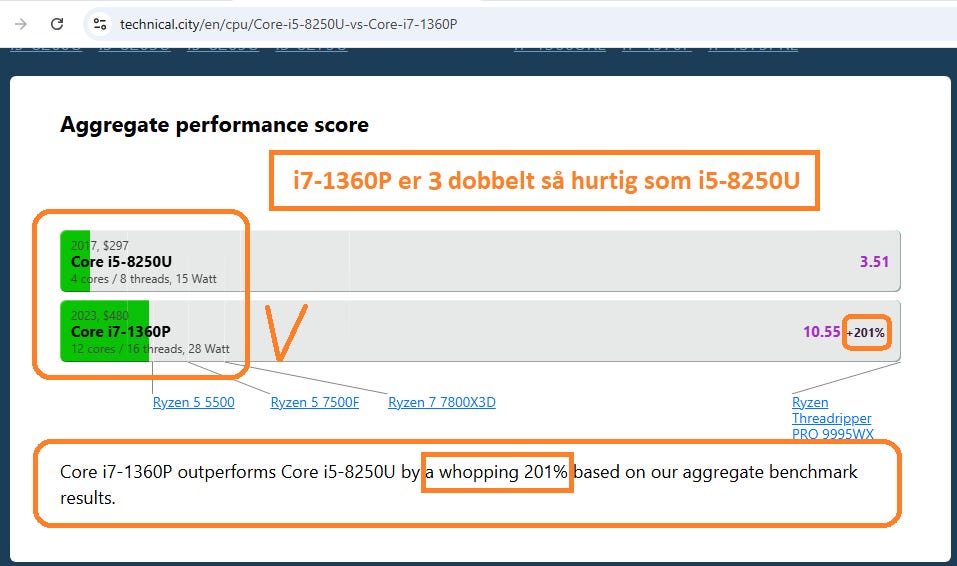Open the Ryzen 5 7500F link
The width and height of the screenshot is (957, 566).
[x=315, y=402]
